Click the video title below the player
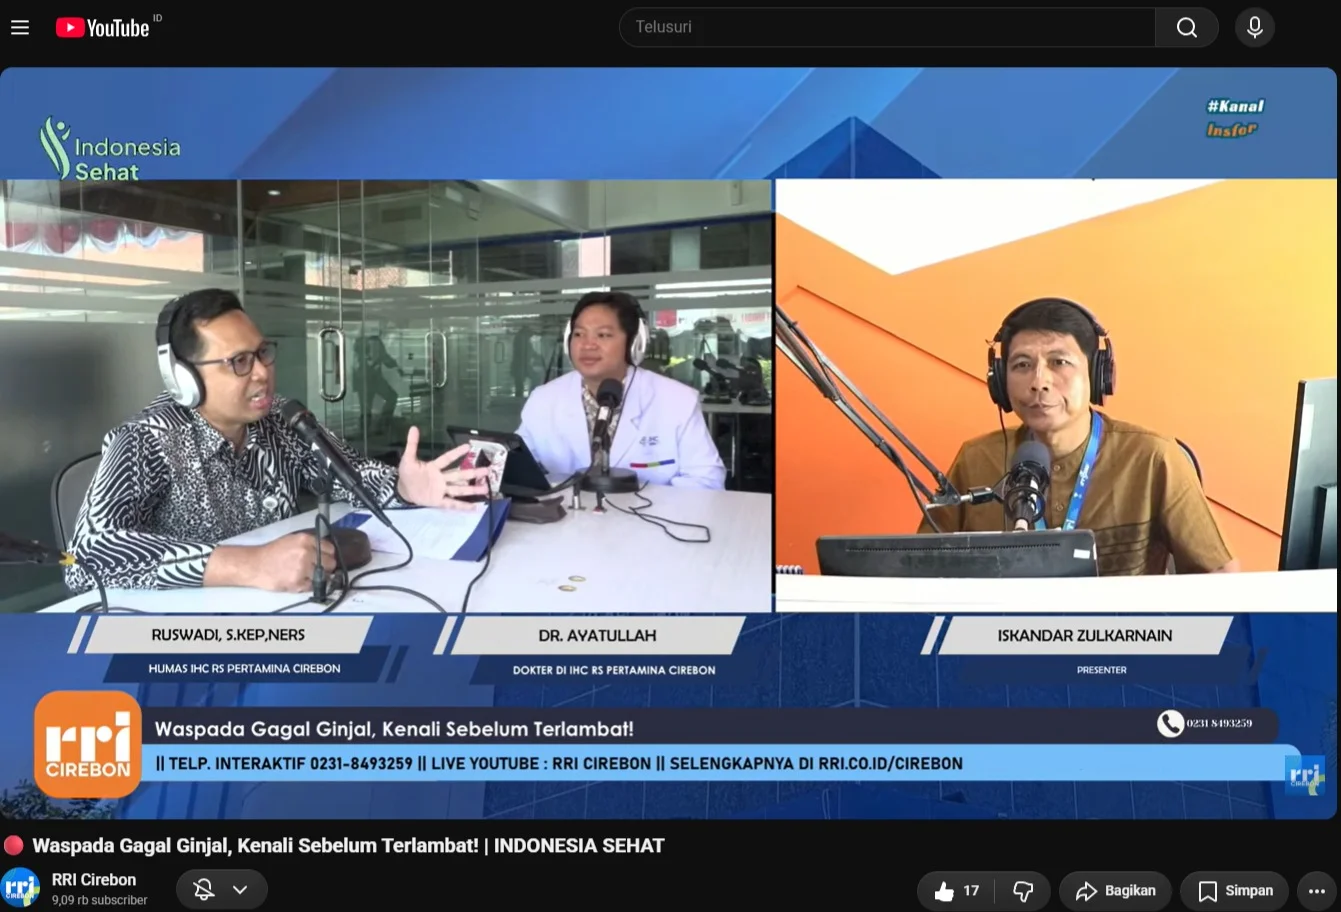This screenshot has width=1341, height=912. [x=349, y=846]
